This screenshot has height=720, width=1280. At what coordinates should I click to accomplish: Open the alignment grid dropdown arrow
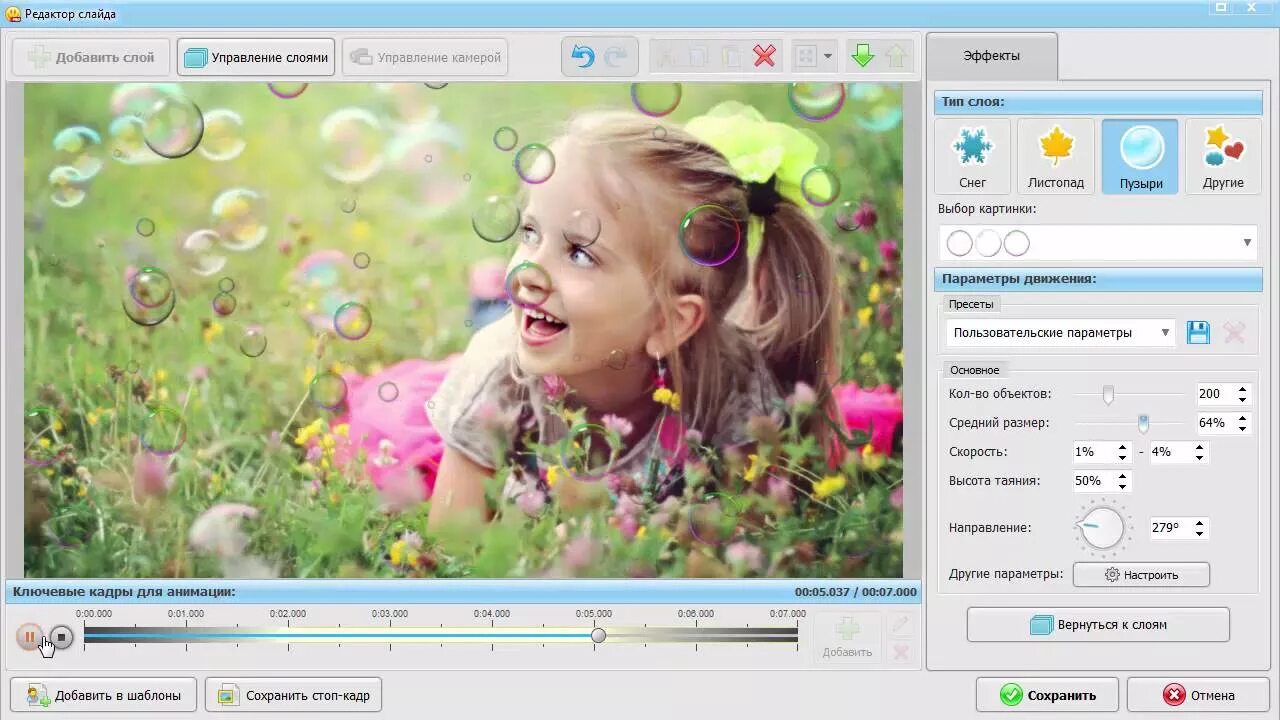click(827, 57)
